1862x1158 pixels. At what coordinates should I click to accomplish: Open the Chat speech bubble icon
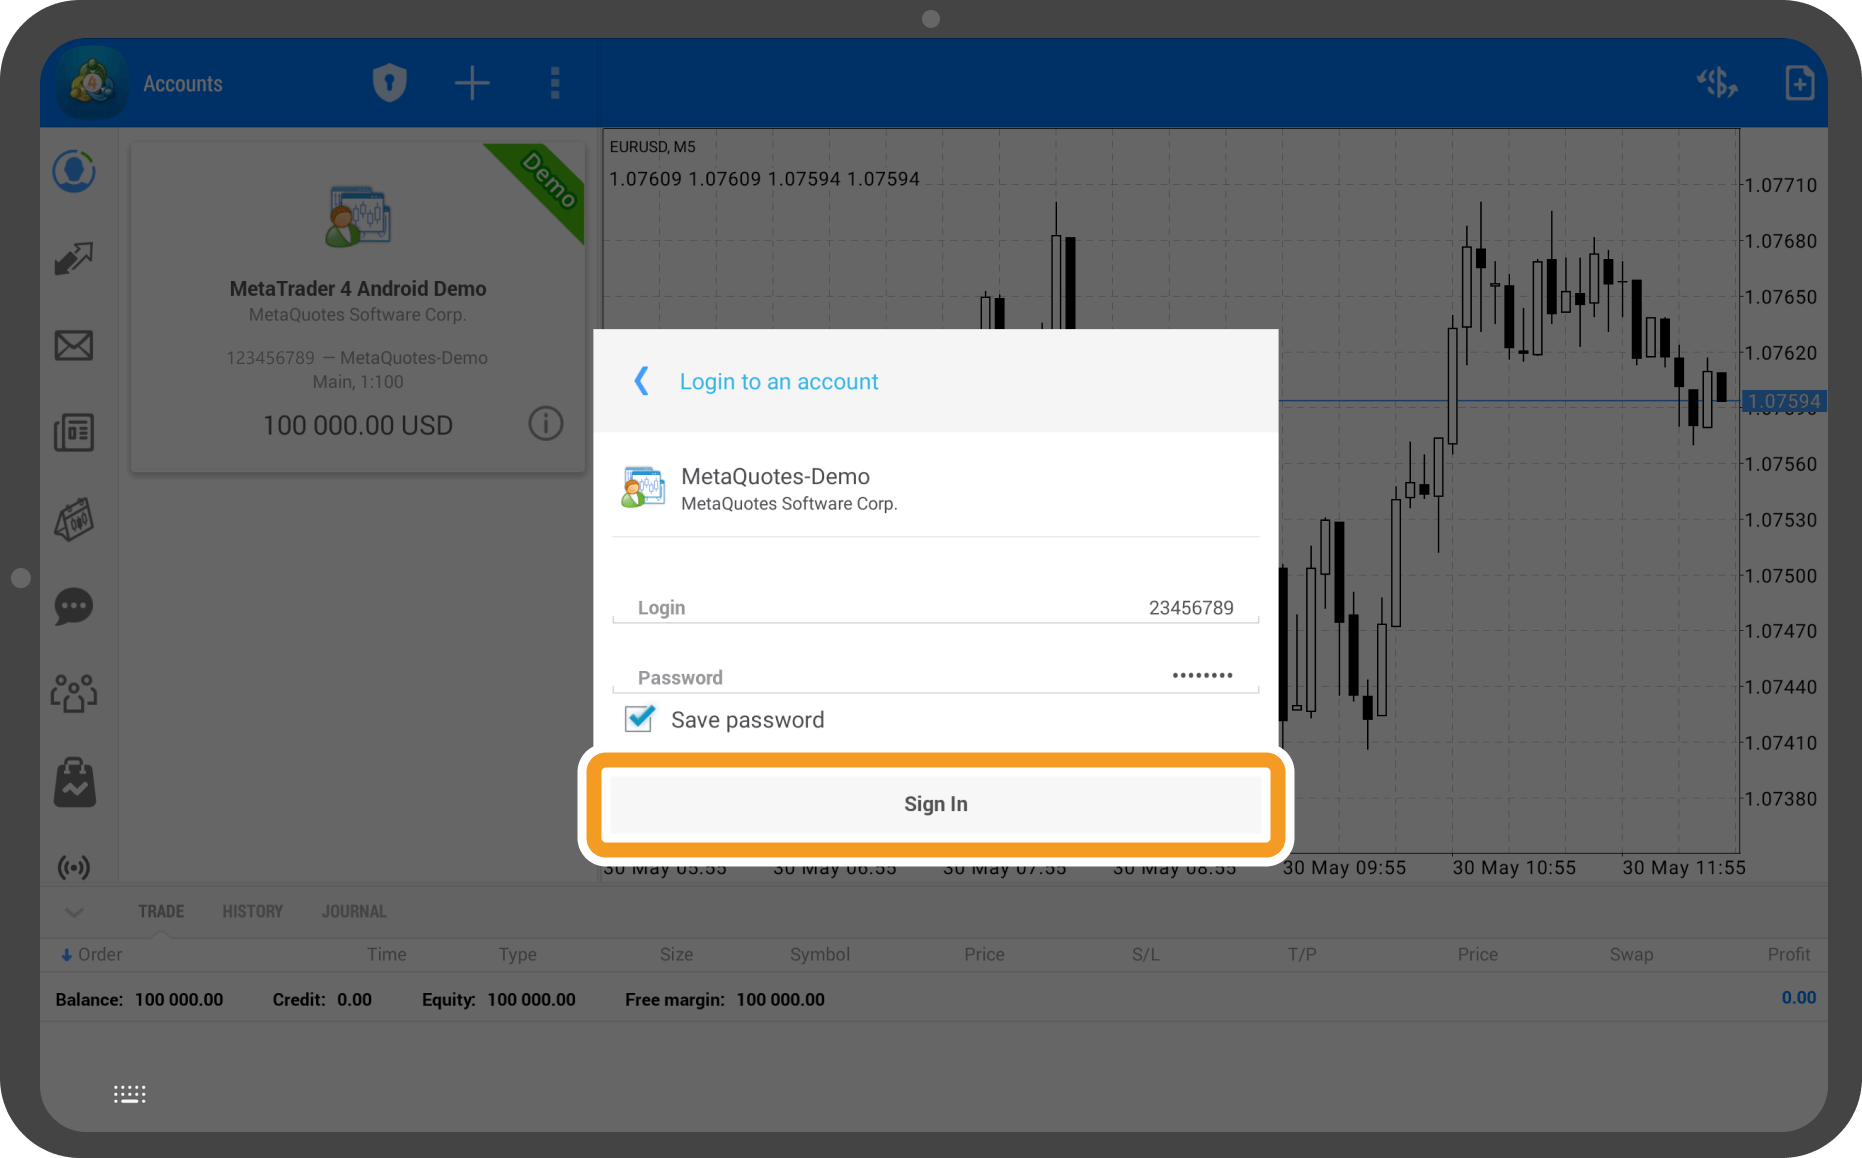pyautogui.click(x=74, y=607)
